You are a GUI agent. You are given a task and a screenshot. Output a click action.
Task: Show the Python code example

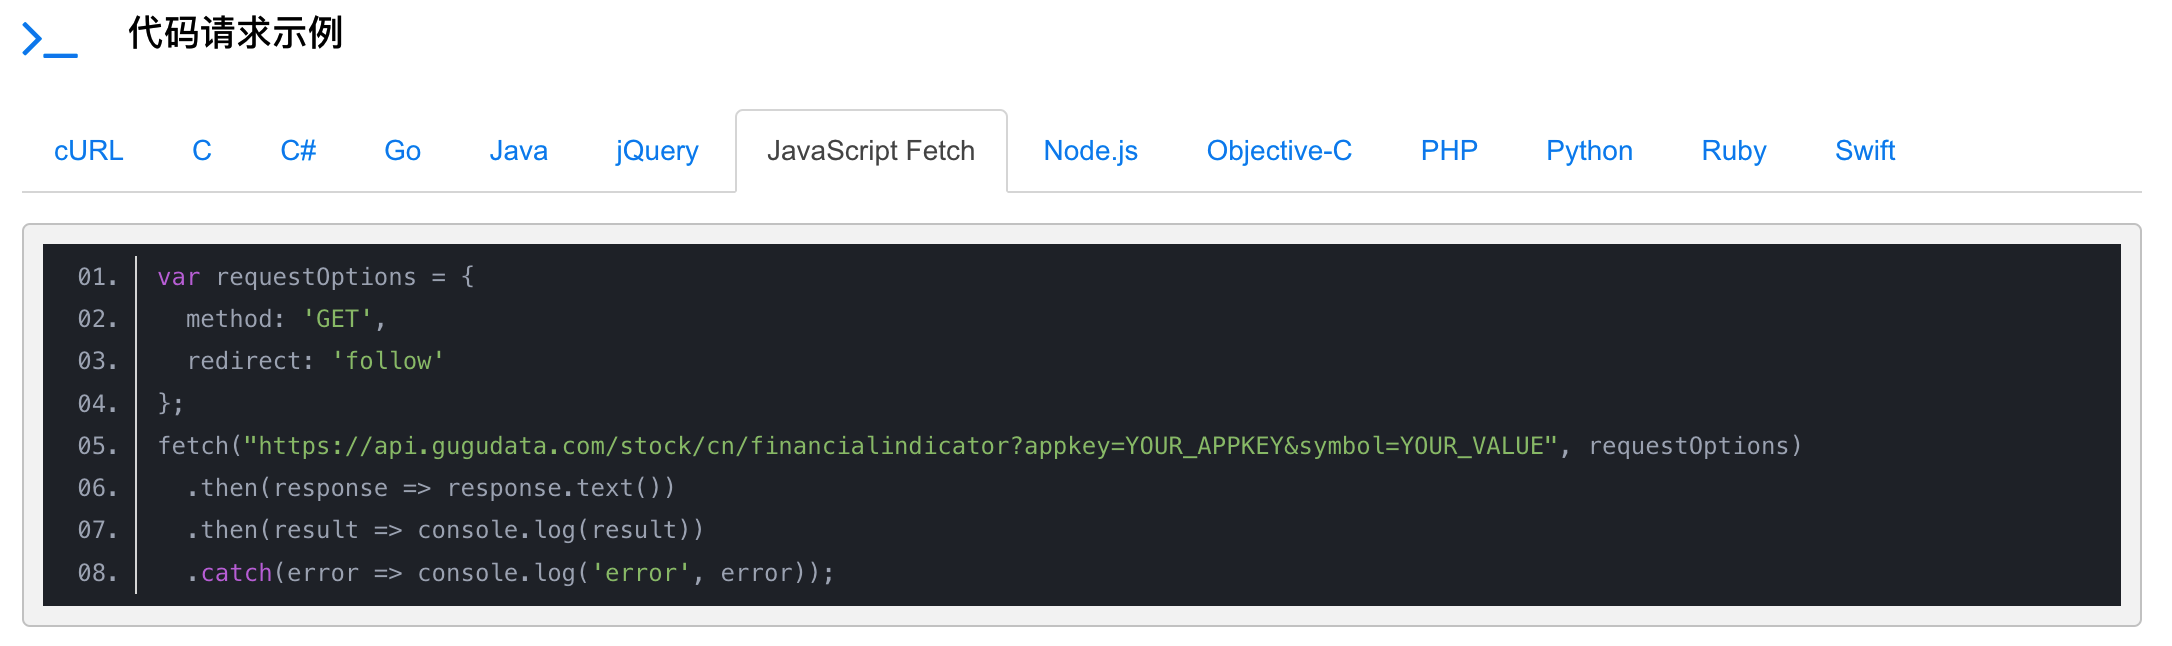[1589, 151]
